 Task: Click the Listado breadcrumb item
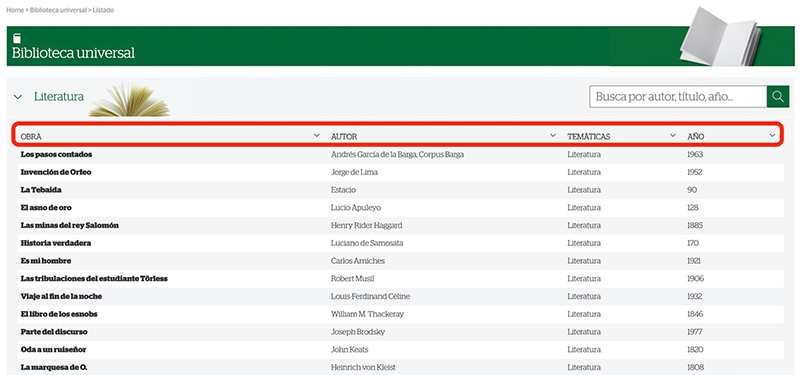coord(104,10)
